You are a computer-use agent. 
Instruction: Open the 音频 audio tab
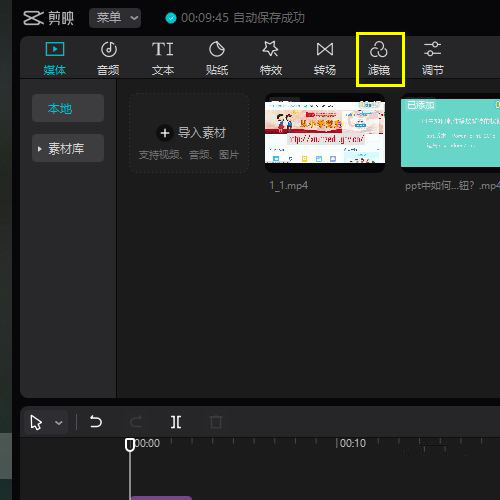109,59
